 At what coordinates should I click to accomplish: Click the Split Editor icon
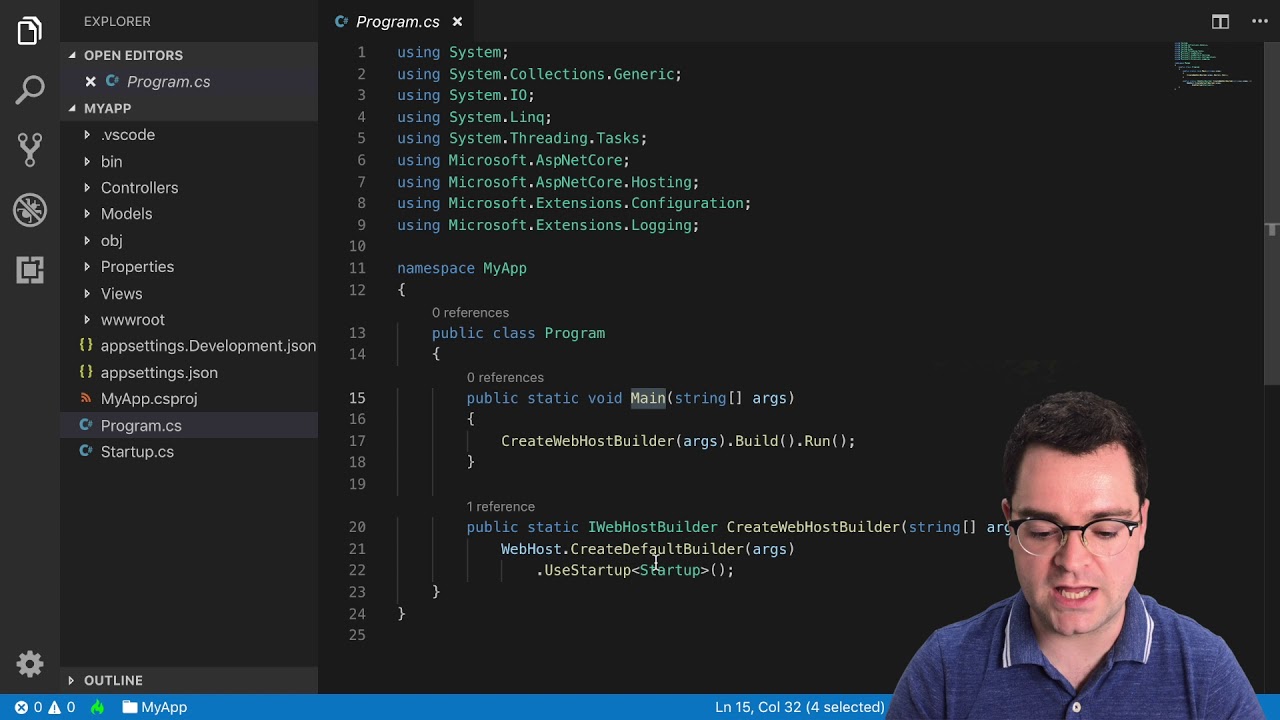tap(1220, 21)
